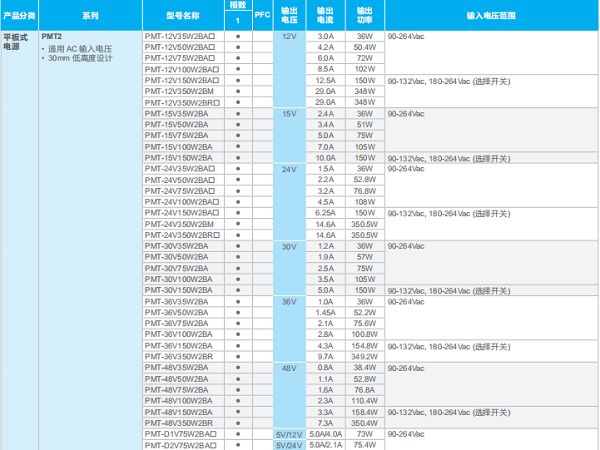Click model PMT-12V350W2BM
This screenshot has width=600, height=450.
pyautogui.click(x=179, y=91)
